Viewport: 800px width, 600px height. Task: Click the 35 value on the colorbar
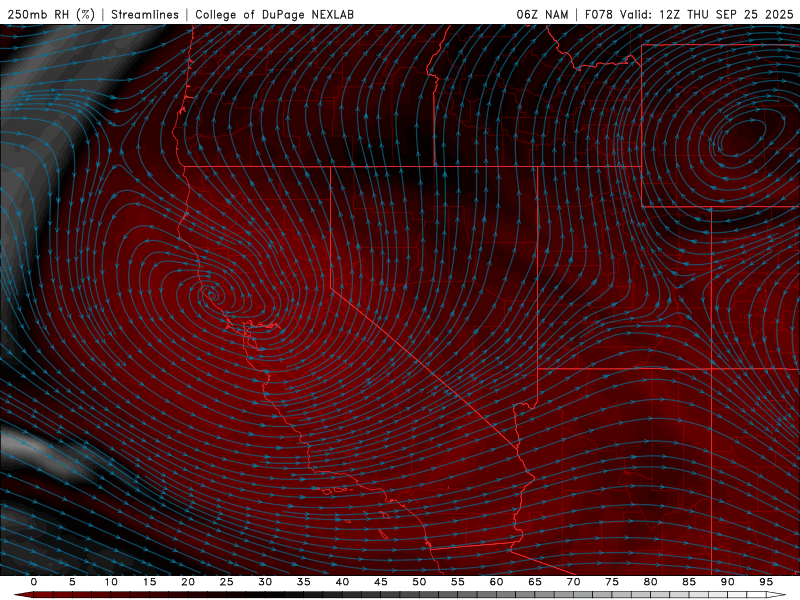[x=303, y=582]
